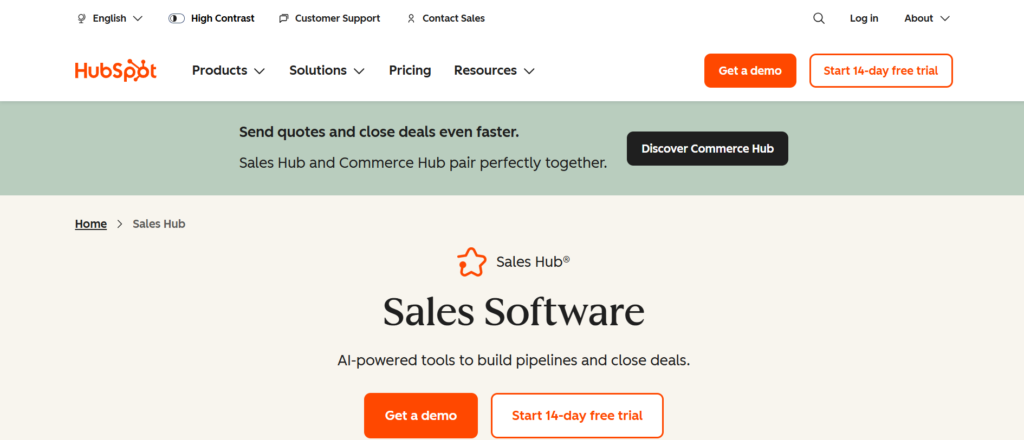Image resolution: width=1024 pixels, height=440 pixels.
Task: Expand the Solutions menu
Action: pyautogui.click(x=327, y=71)
